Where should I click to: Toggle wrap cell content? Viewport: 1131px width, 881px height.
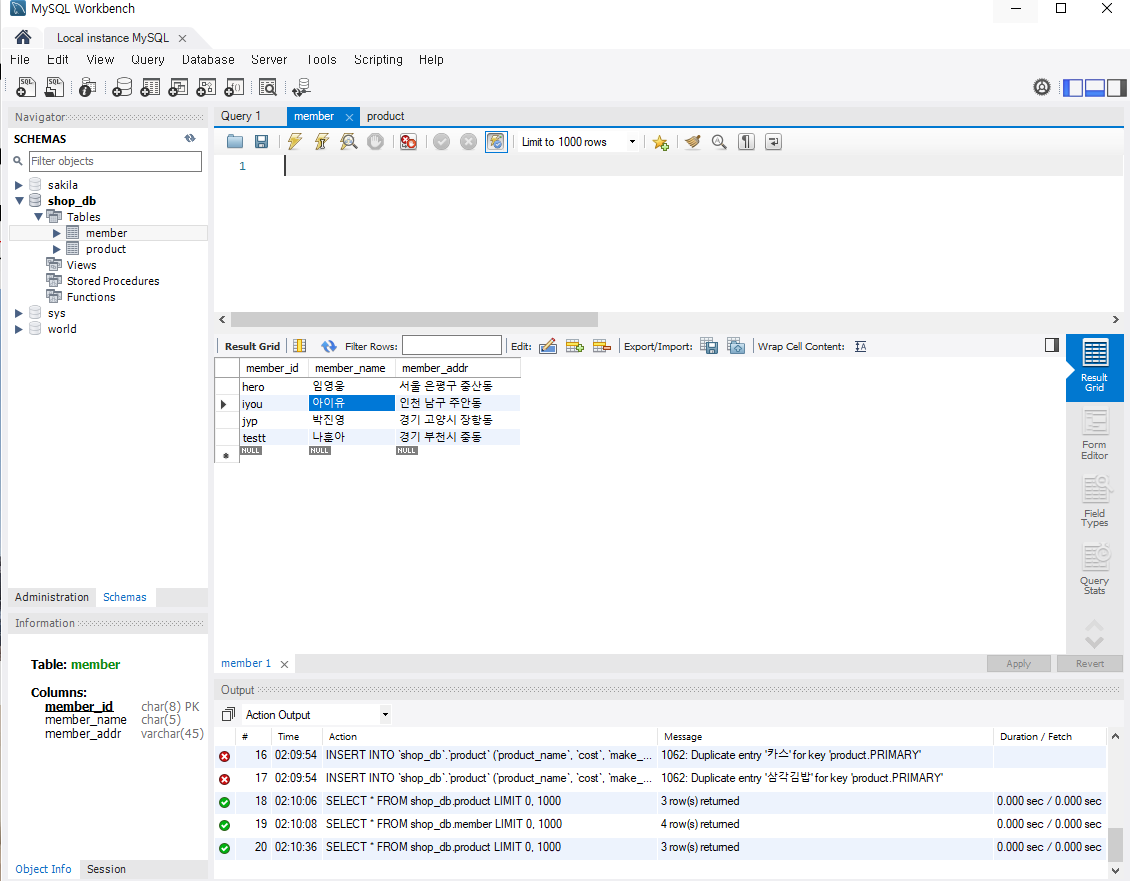861,346
